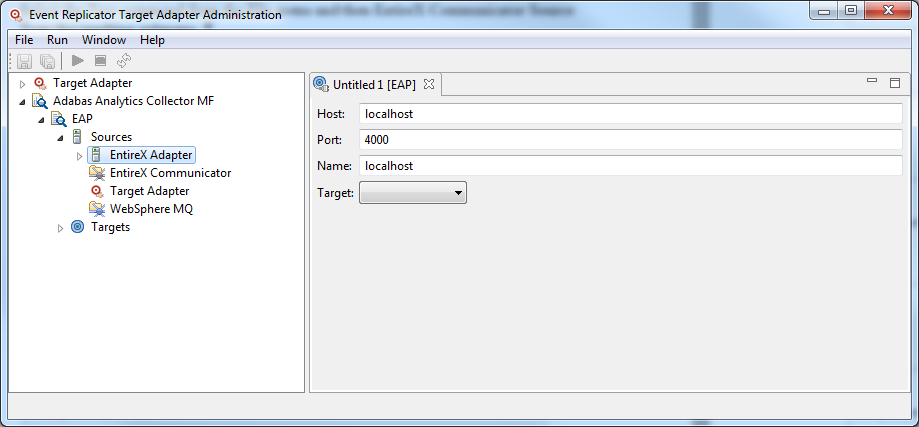
Task: Minimize the editor panel
Action: point(872,81)
